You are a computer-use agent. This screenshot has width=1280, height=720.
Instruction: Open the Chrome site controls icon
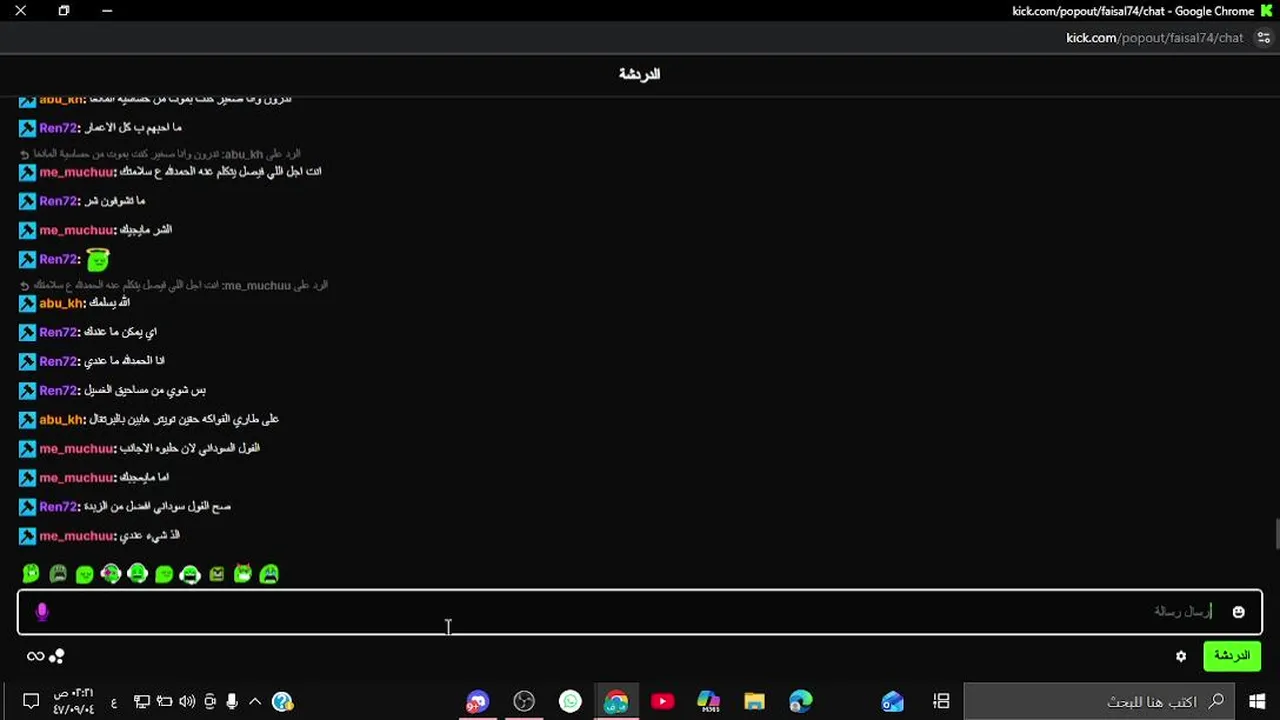point(1263,38)
